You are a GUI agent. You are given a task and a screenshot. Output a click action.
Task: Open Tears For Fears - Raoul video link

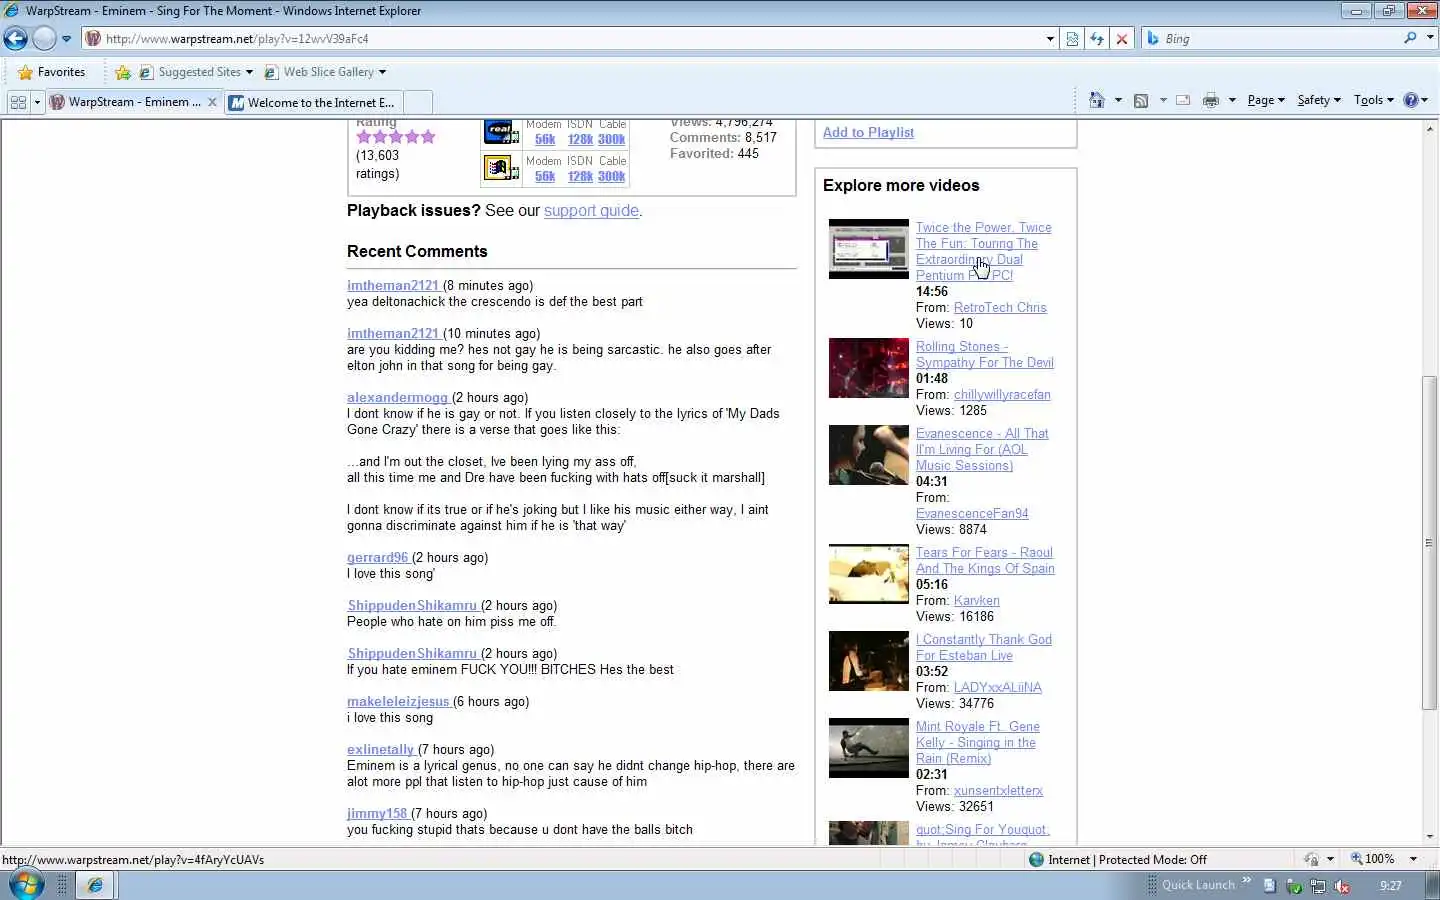click(985, 560)
